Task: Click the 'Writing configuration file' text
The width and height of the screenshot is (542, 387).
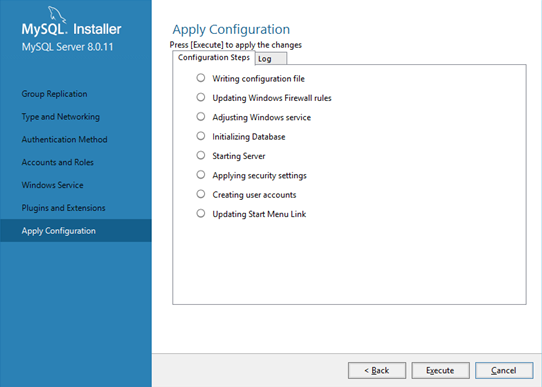Action: tap(258, 79)
